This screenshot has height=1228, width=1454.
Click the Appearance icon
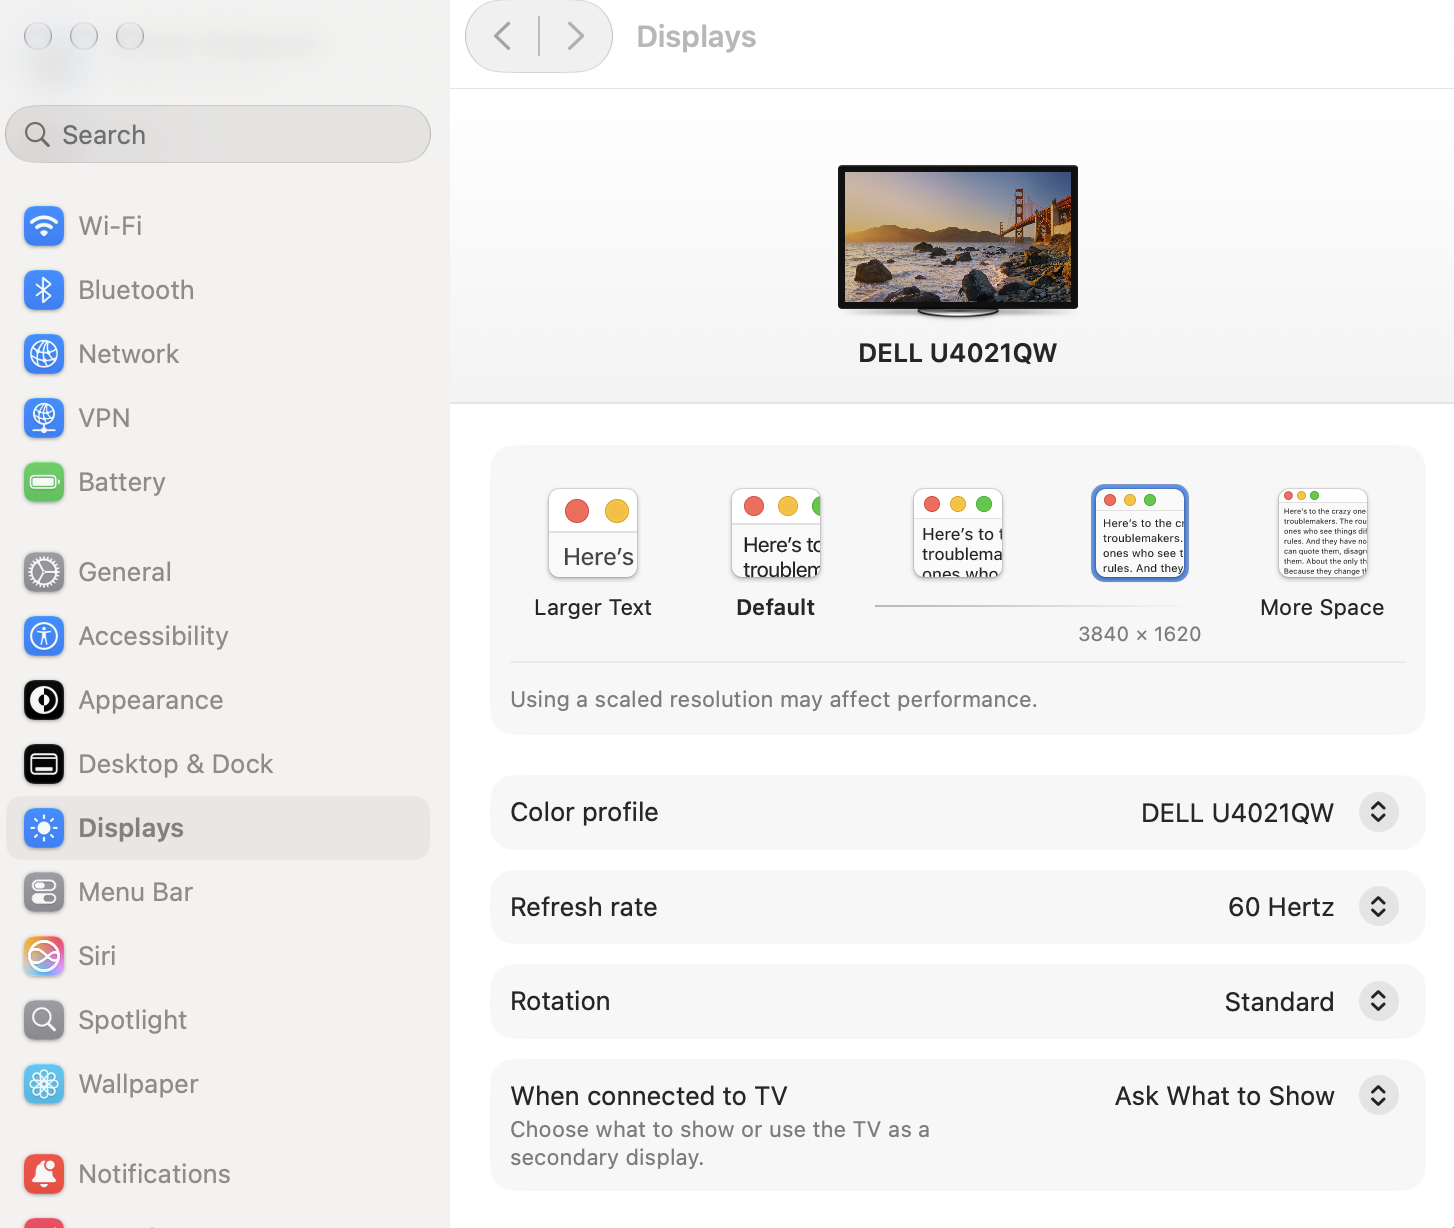[x=44, y=700]
